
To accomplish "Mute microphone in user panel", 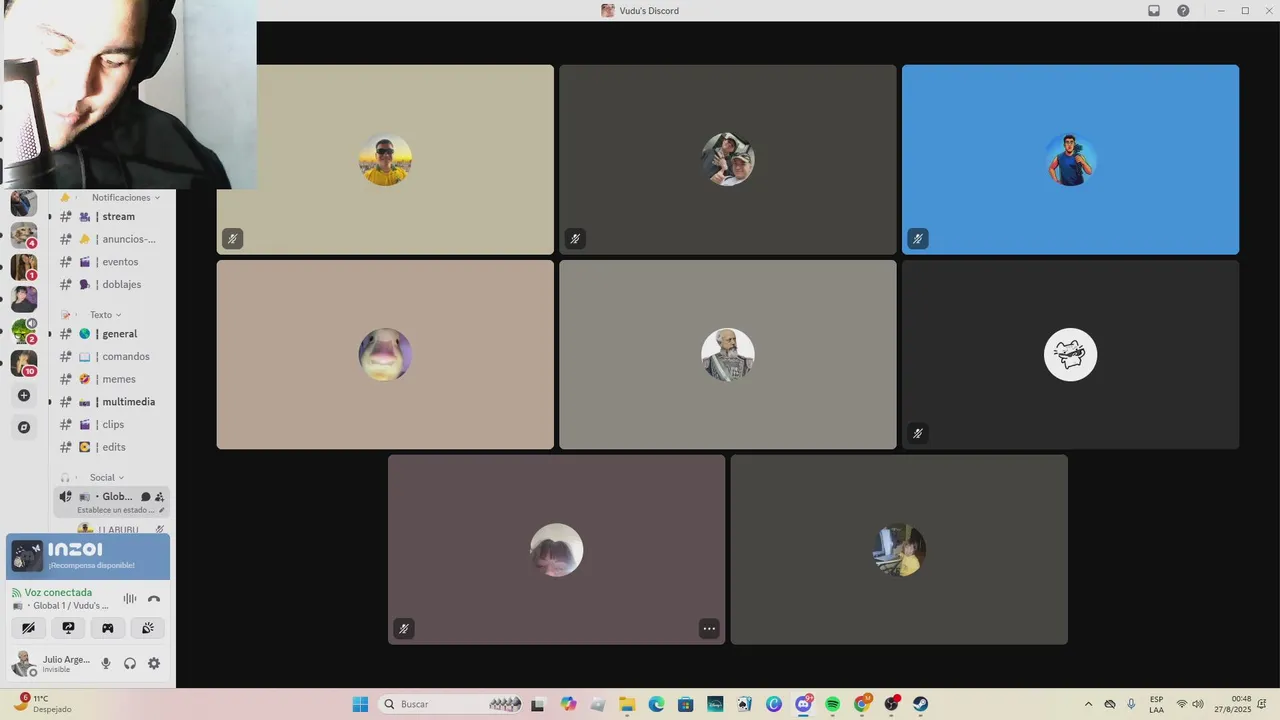I will tap(106, 663).
